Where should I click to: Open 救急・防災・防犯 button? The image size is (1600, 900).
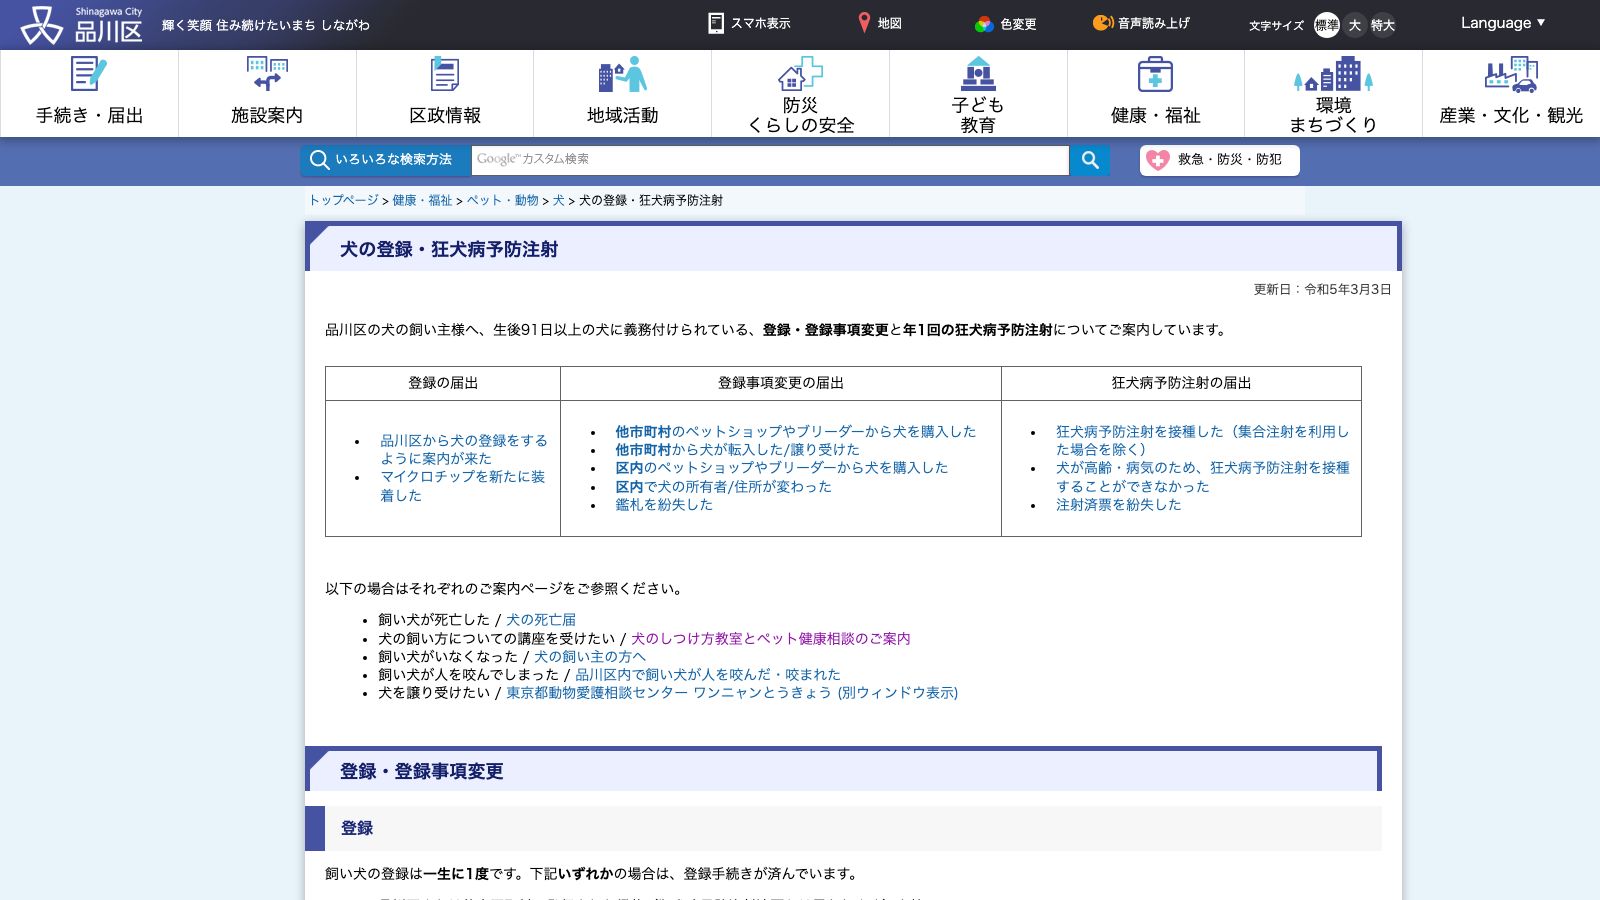[1219, 160]
